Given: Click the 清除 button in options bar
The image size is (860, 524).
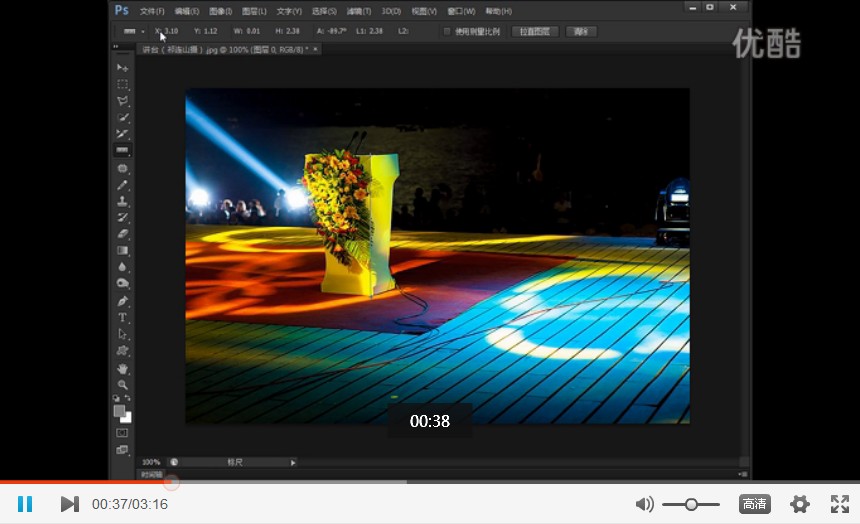Looking at the screenshot, I should tap(581, 31).
